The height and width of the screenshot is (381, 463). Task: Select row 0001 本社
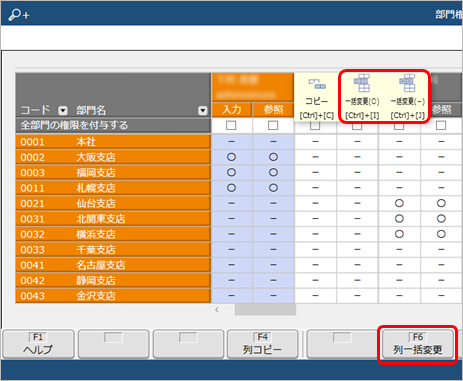pyautogui.click(x=113, y=142)
